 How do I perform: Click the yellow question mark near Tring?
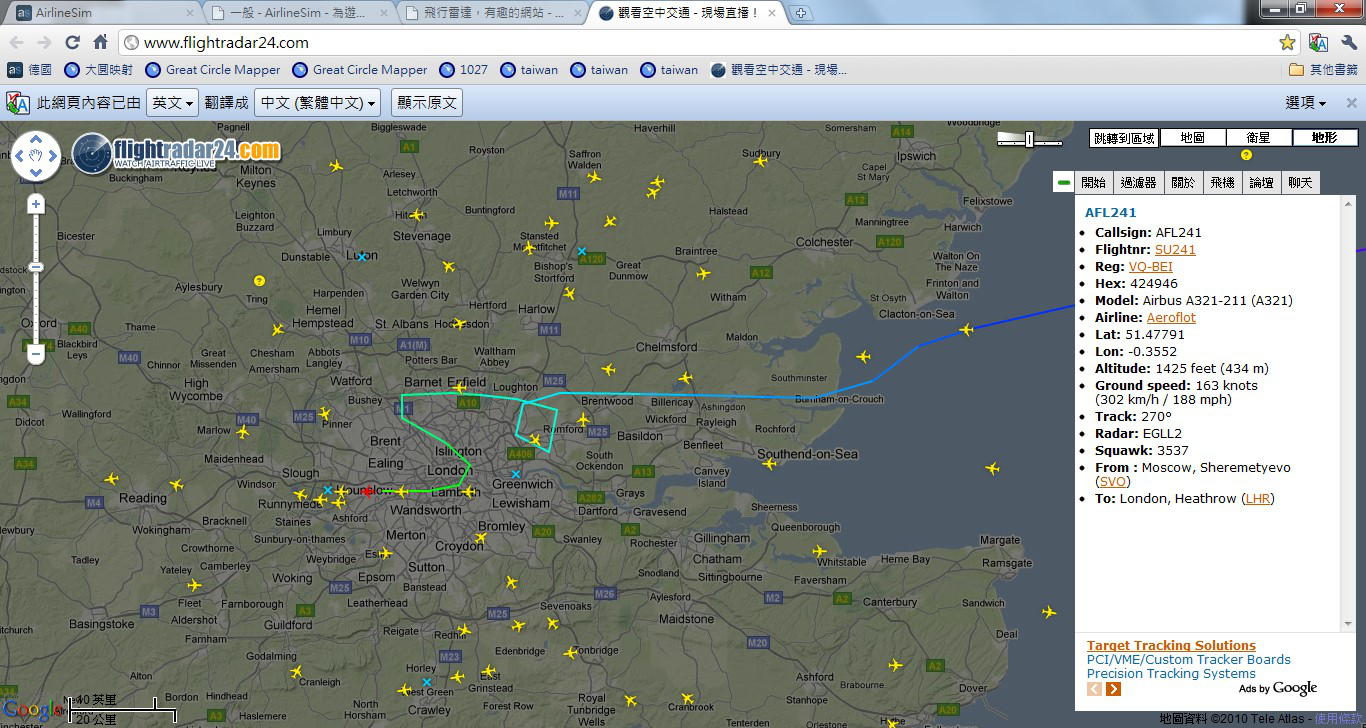[259, 281]
